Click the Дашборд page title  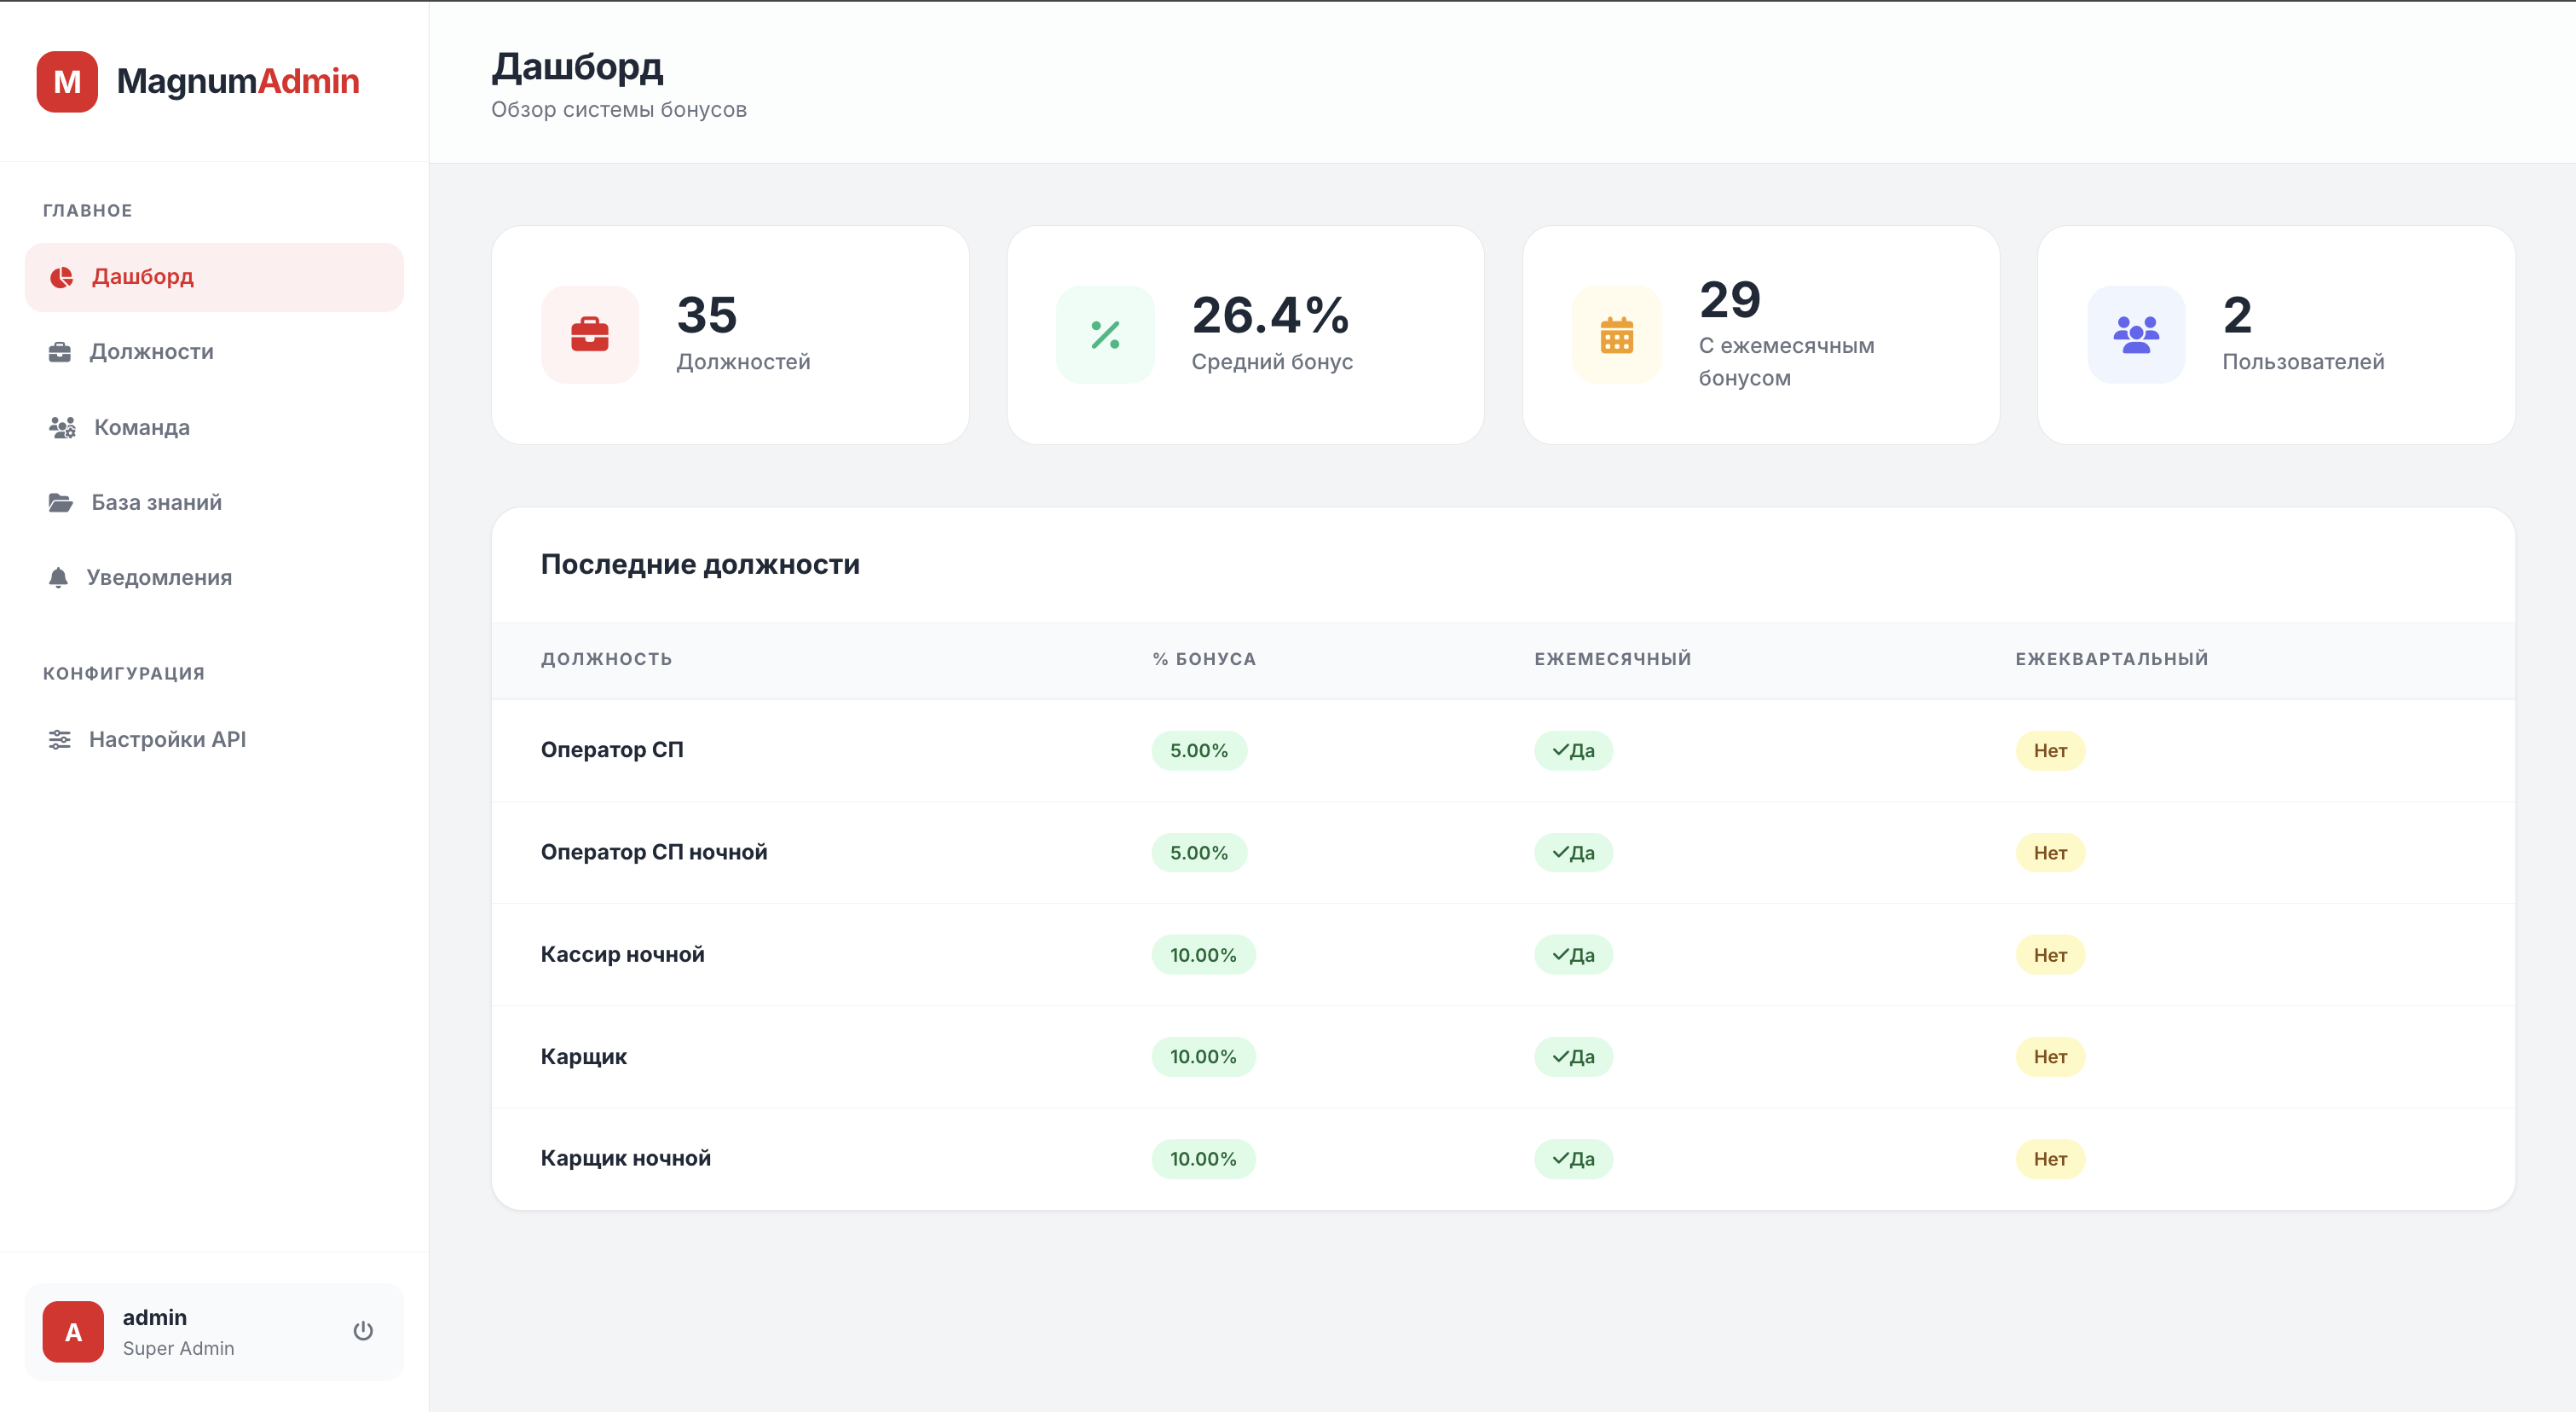click(x=577, y=67)
